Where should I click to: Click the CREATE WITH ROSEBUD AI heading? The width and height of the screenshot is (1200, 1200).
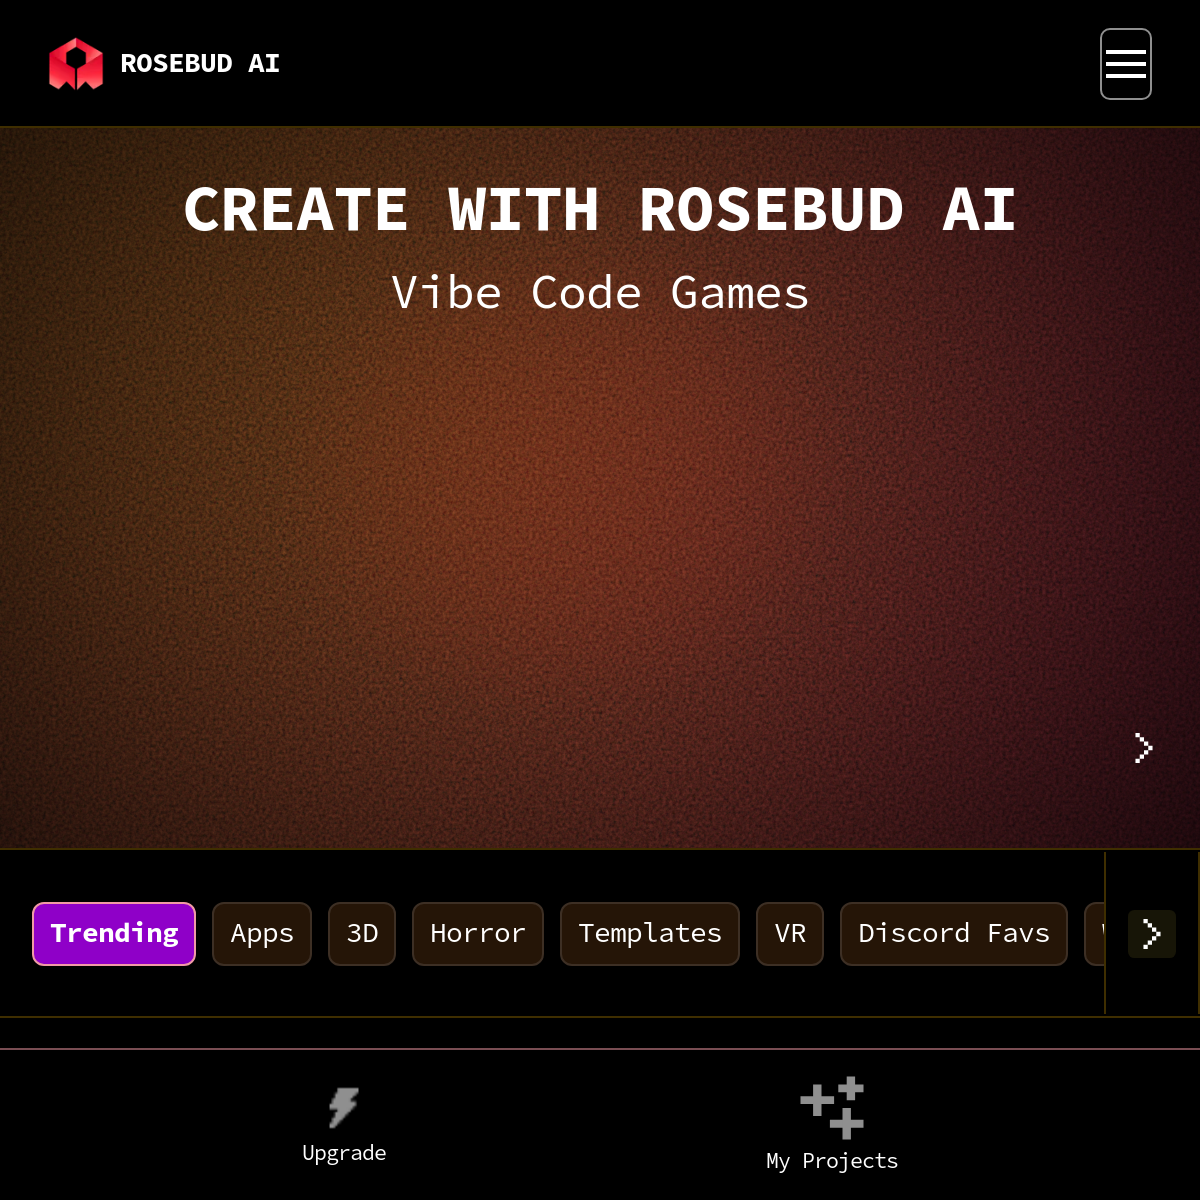pos(600,210)
